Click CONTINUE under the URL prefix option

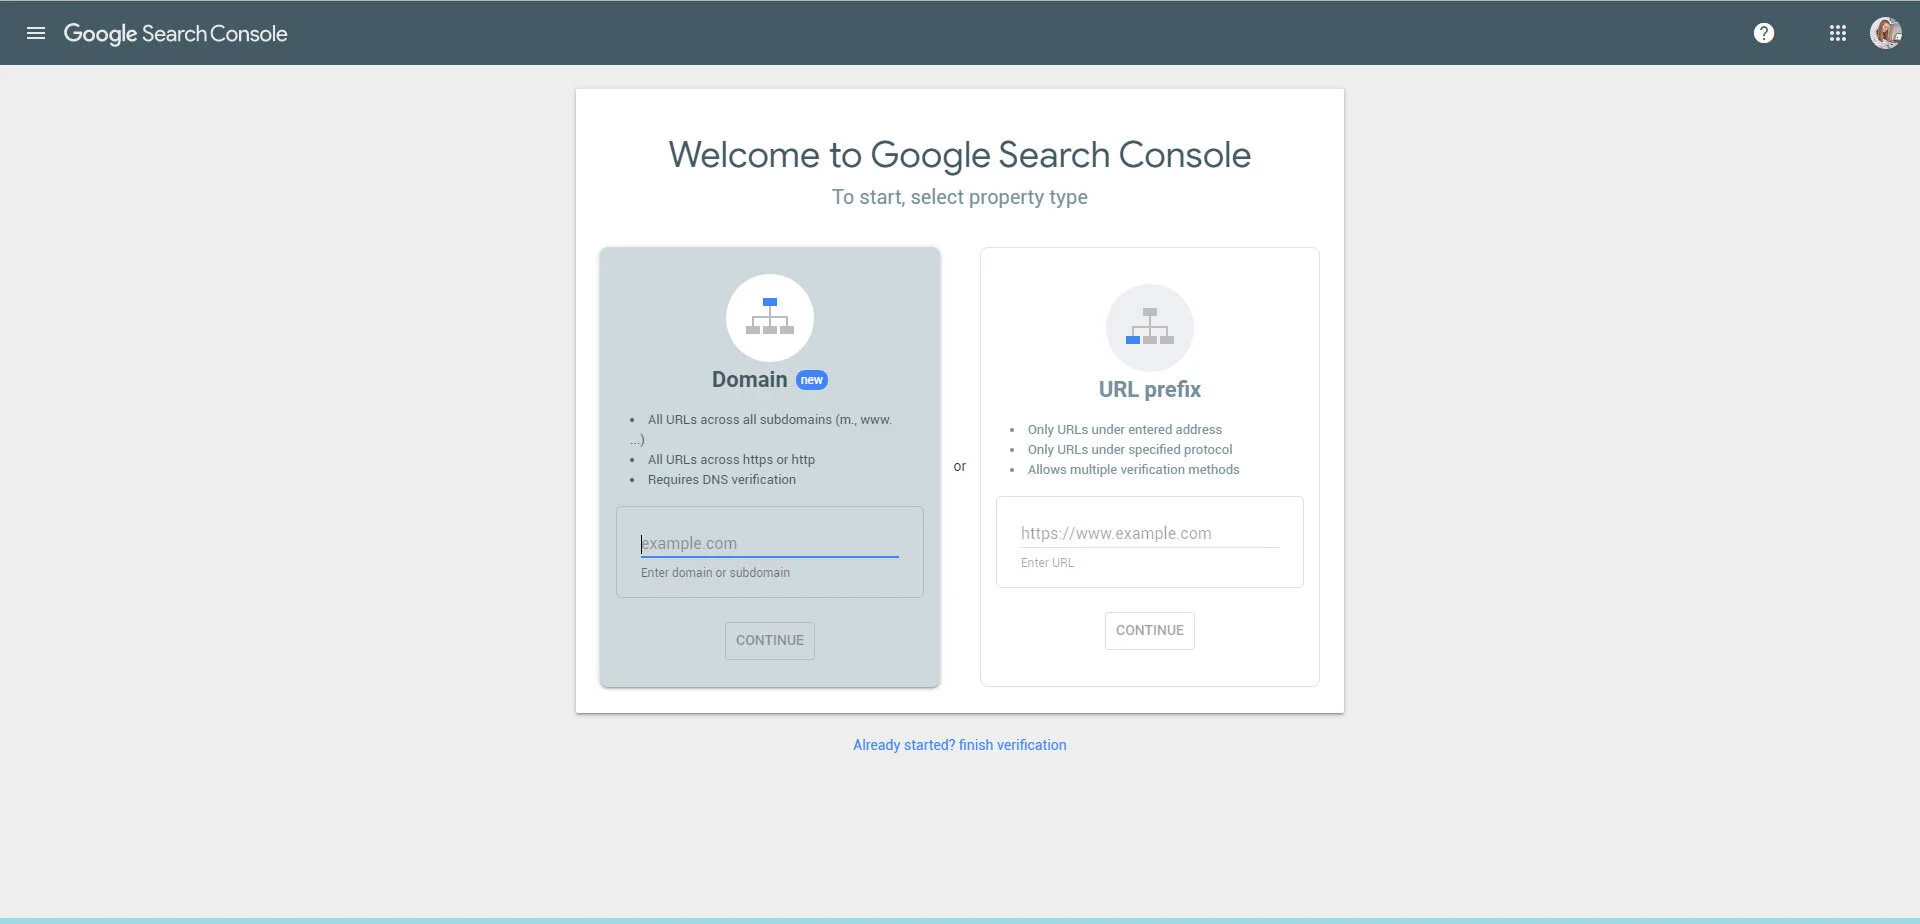tap(1149, 630)
